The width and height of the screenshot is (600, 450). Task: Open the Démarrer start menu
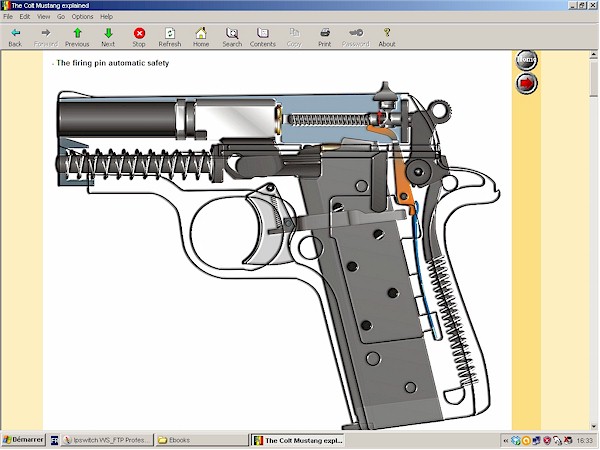[x=23, y=440]
